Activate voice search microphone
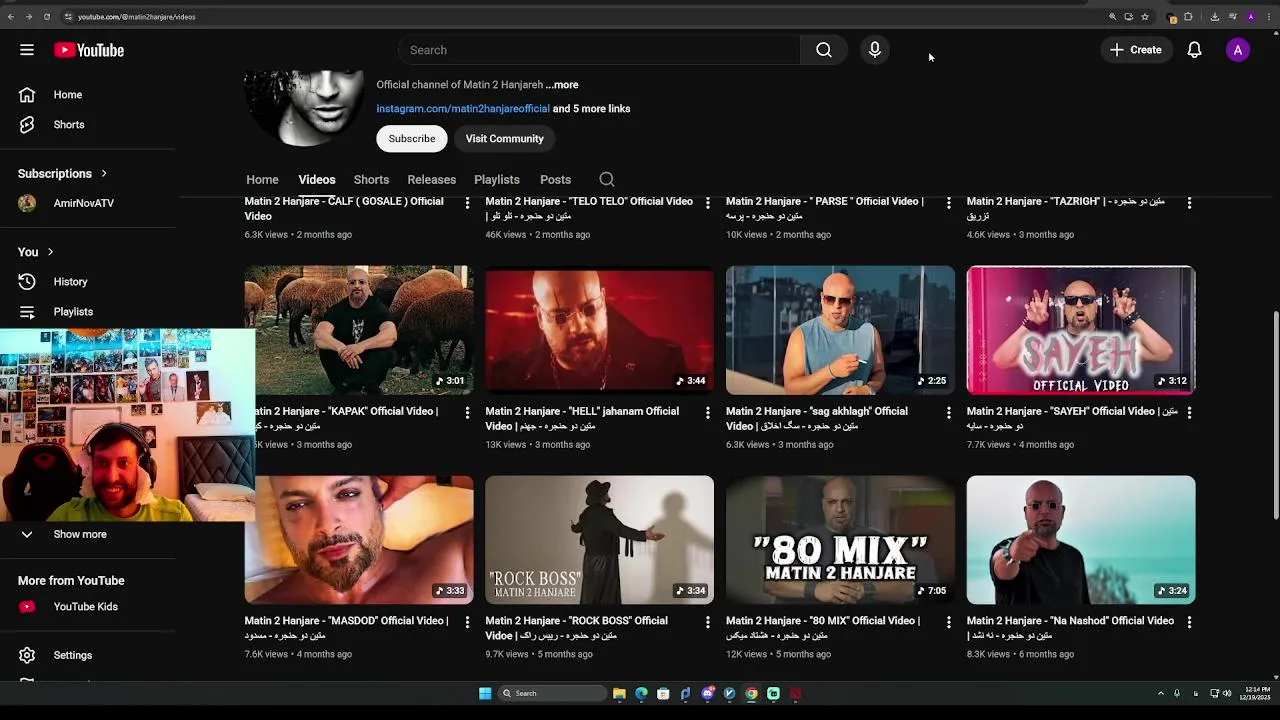The image size is (1280, 720). (875, 50)
